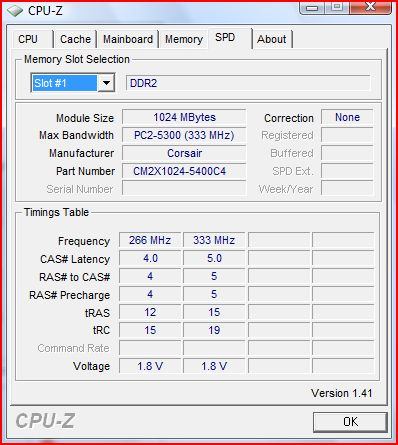This screenshot has height=445, width=398.
Task: Close the CPU-Z window
Action: click(370, 8)
